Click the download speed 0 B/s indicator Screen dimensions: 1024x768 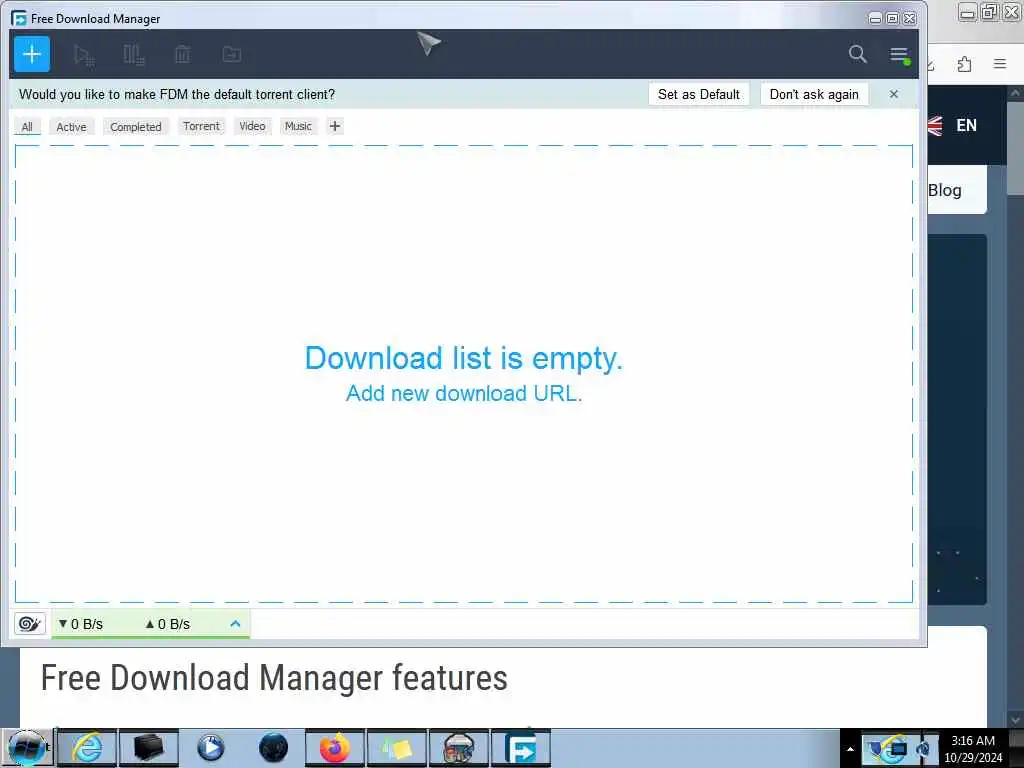[x=81, y=624]
